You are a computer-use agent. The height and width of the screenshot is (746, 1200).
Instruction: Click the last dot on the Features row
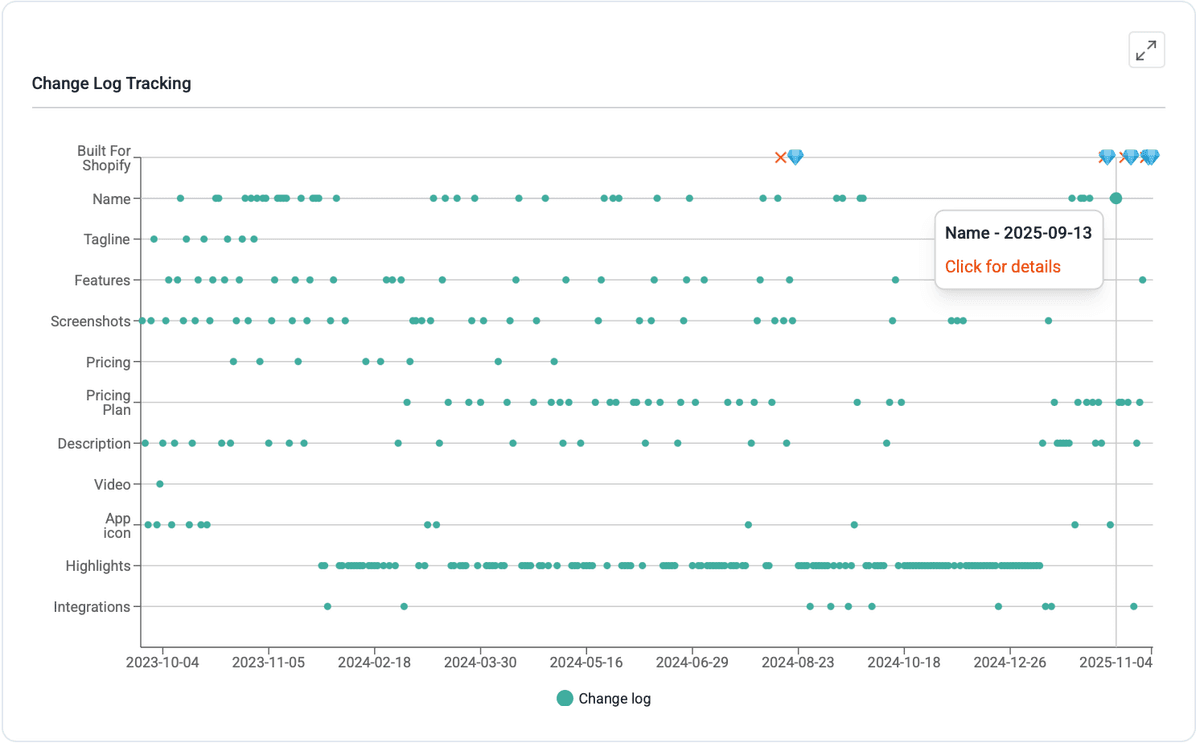click(1143, 280)
